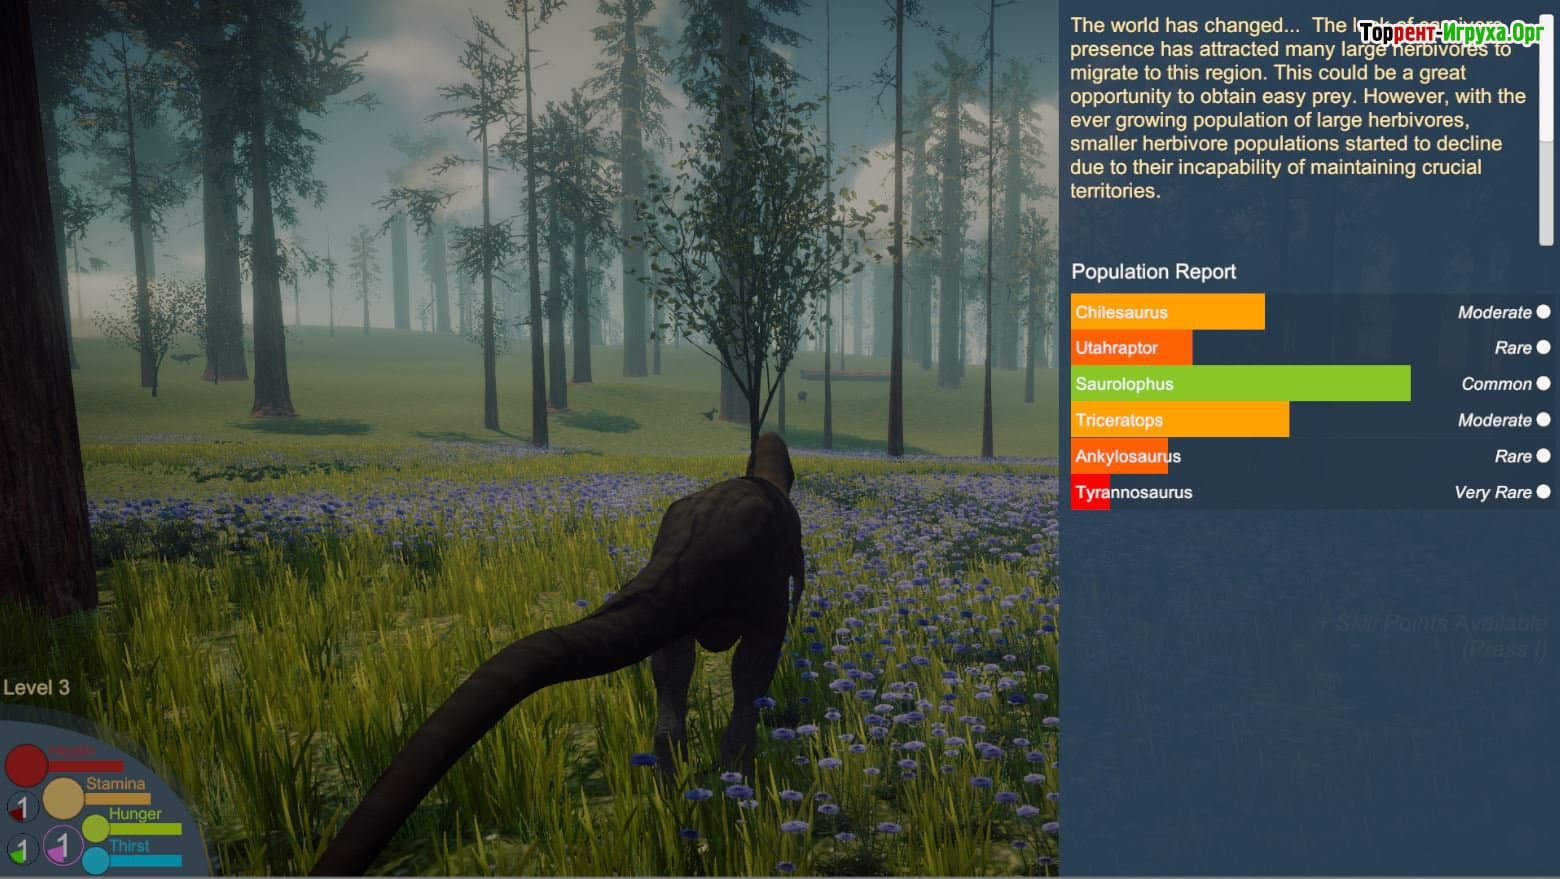Select the white dot beside Saurolophus Common

click(x=1543, y=384)
